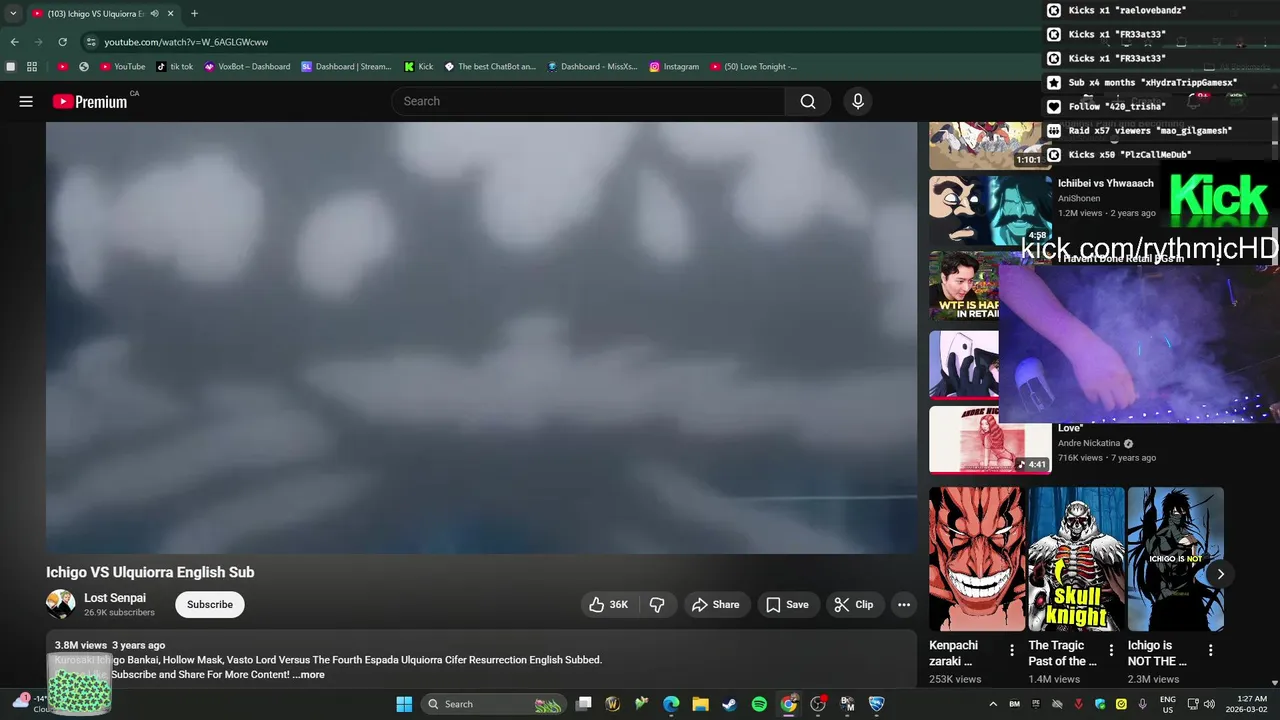Open skull knight Tragic Past thumbnail

[x=1076, y=559]
